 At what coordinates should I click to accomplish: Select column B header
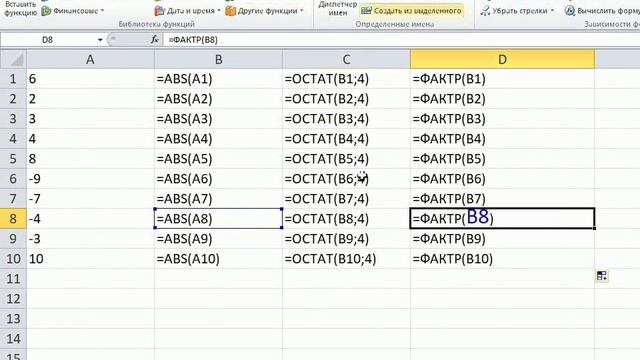(x=218, y=59)
